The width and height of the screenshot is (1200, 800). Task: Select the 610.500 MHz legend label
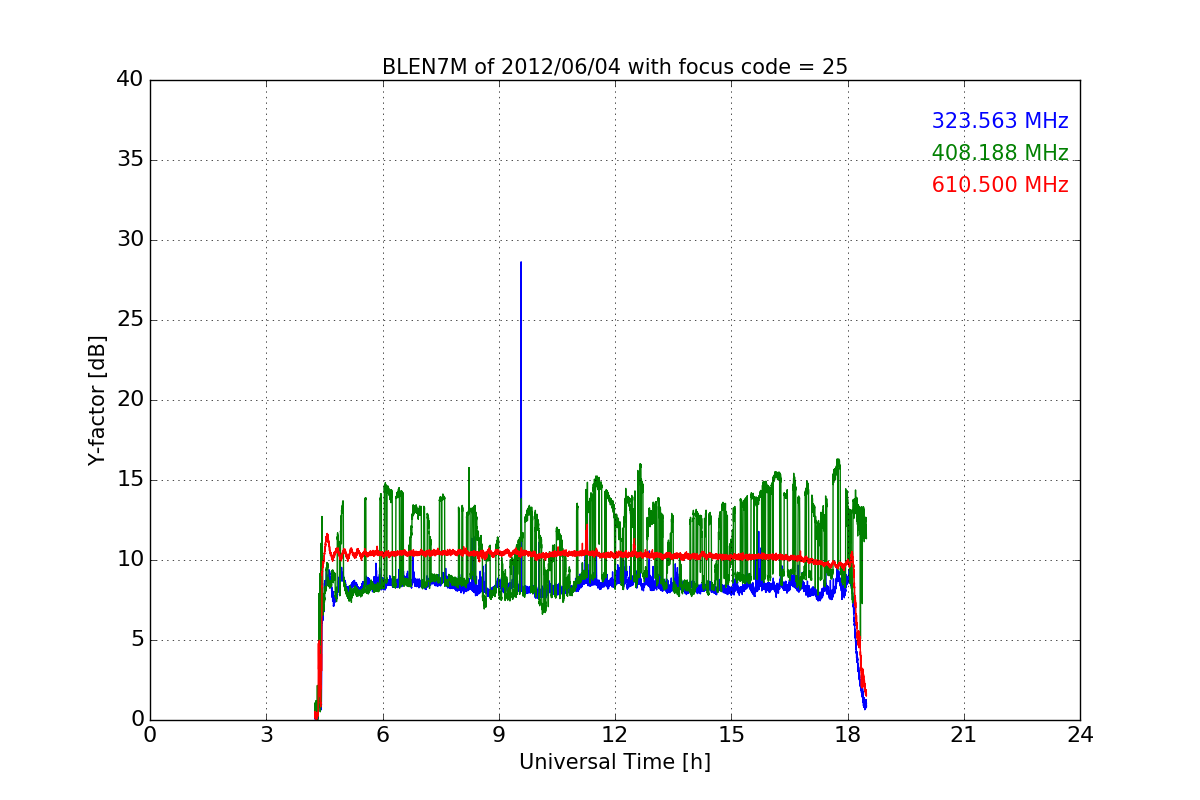point(1000,185)
